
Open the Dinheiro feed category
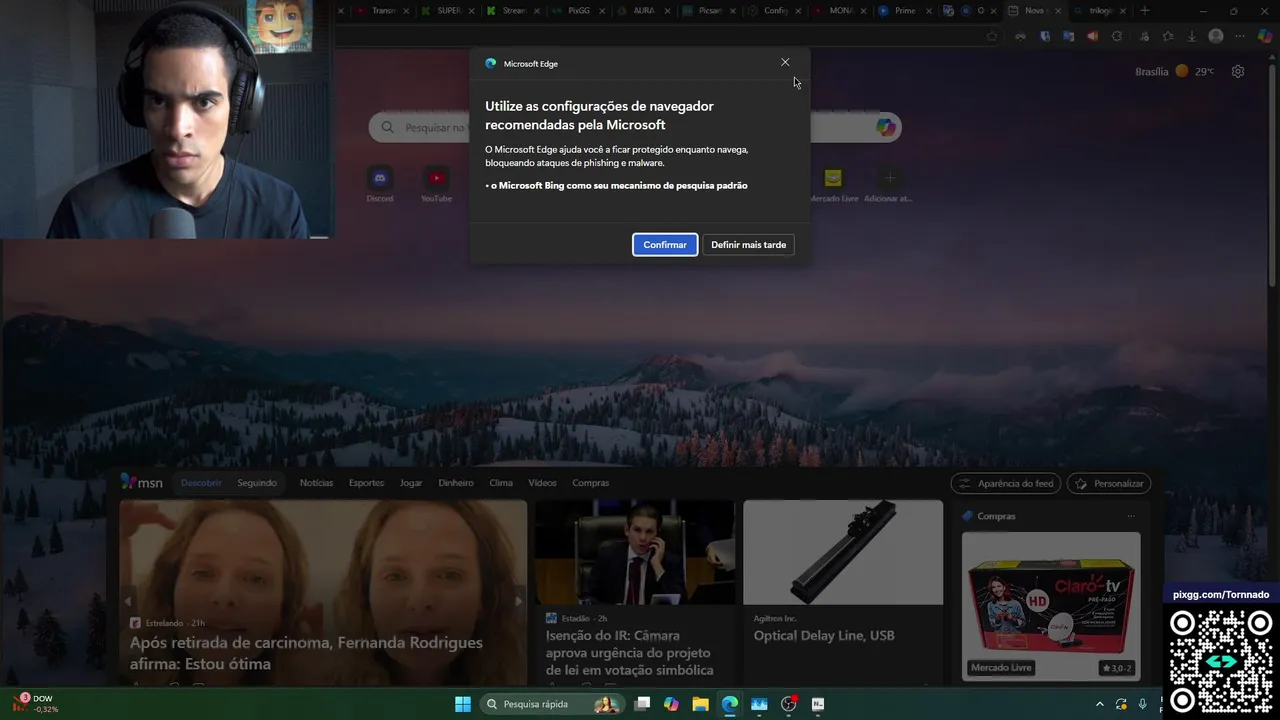456,483
